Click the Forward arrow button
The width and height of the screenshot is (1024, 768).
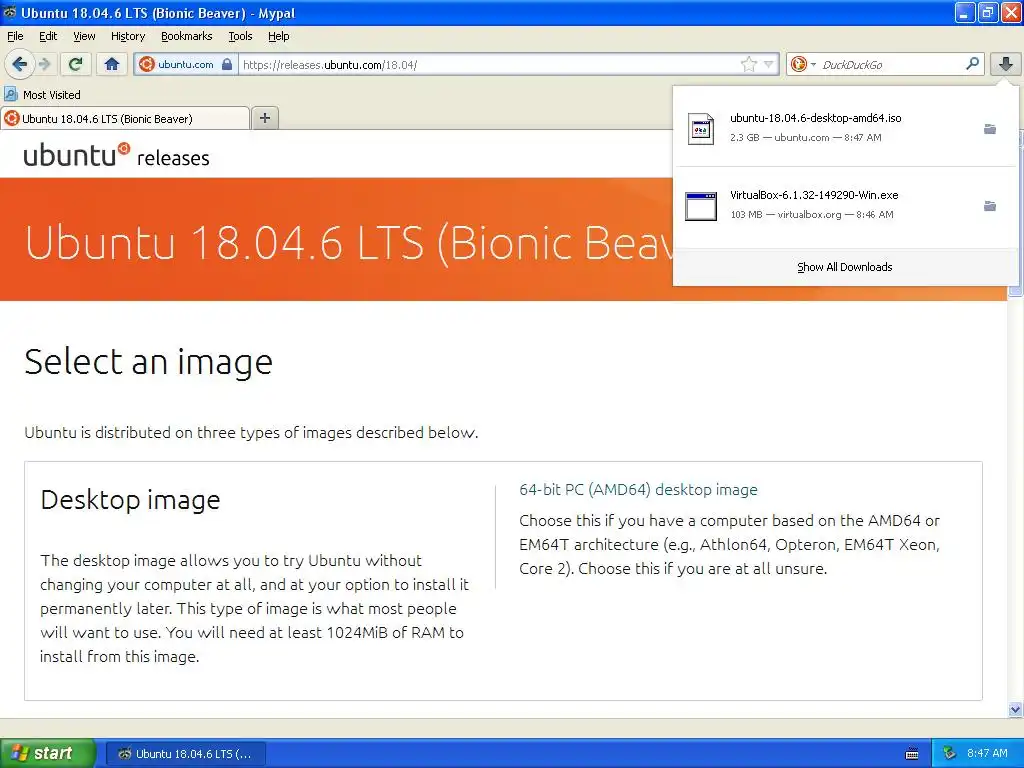coord(44,64)
